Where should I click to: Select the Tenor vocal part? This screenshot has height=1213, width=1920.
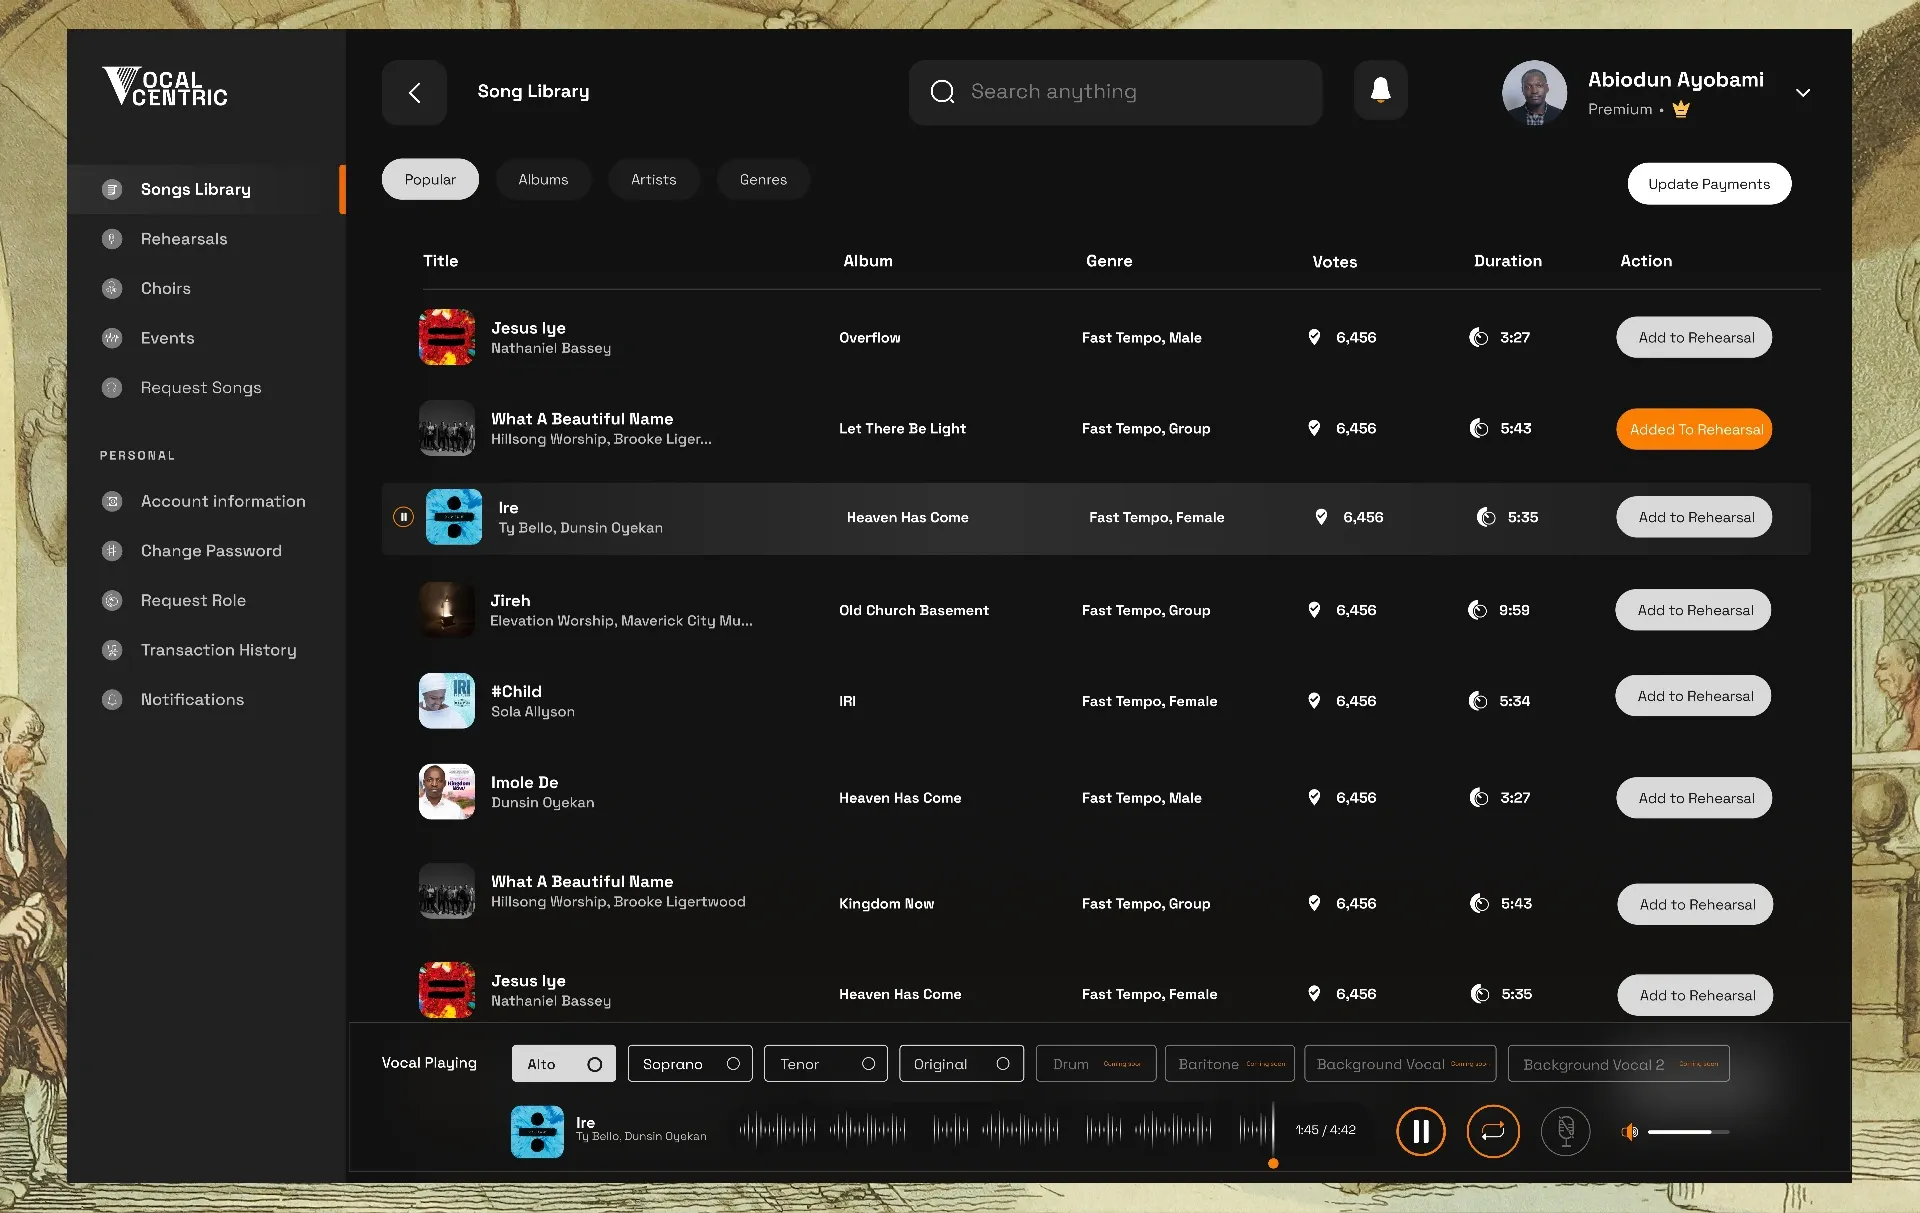point(825,1064)
